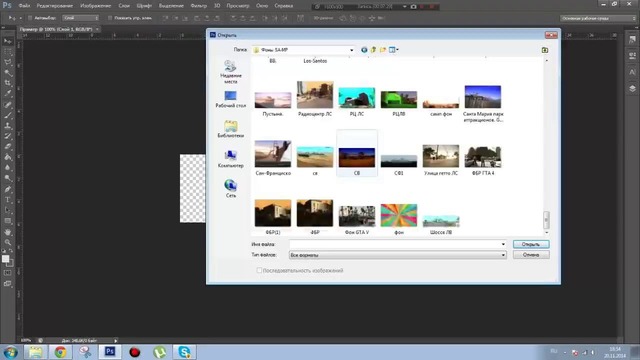This screenshot has width=640, height=360.
Task: Go up one folder level in dialog
Action: (373, 50)
